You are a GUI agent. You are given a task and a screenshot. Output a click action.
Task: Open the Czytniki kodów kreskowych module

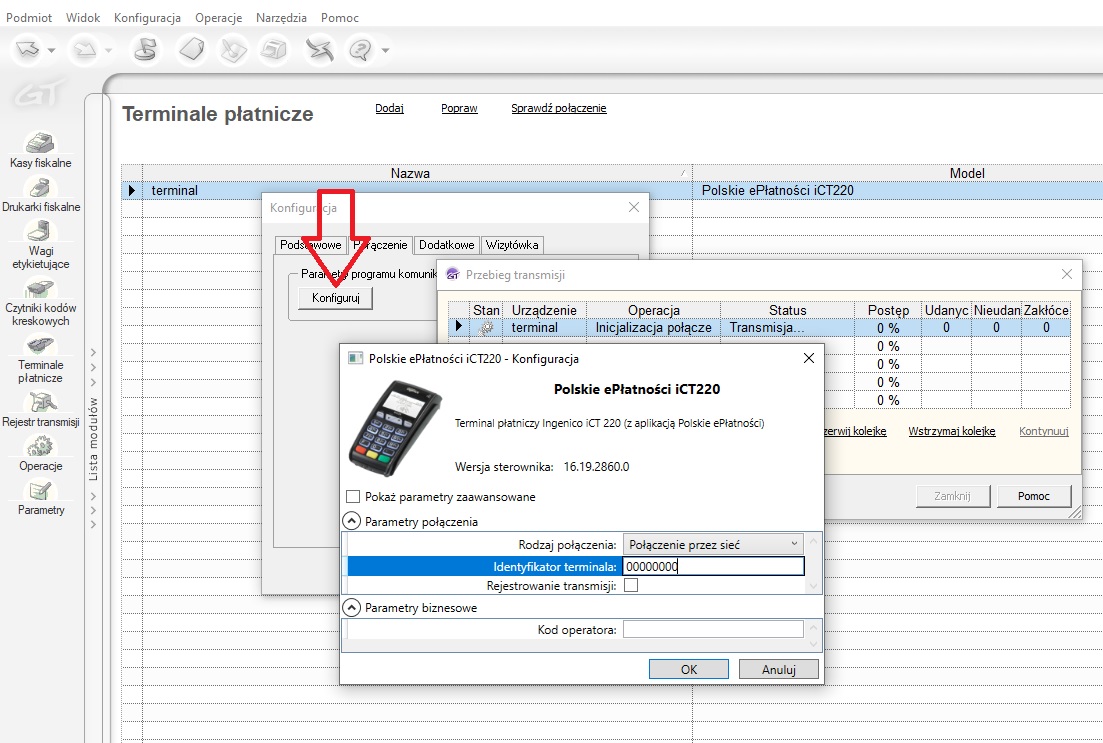point(41,303)
